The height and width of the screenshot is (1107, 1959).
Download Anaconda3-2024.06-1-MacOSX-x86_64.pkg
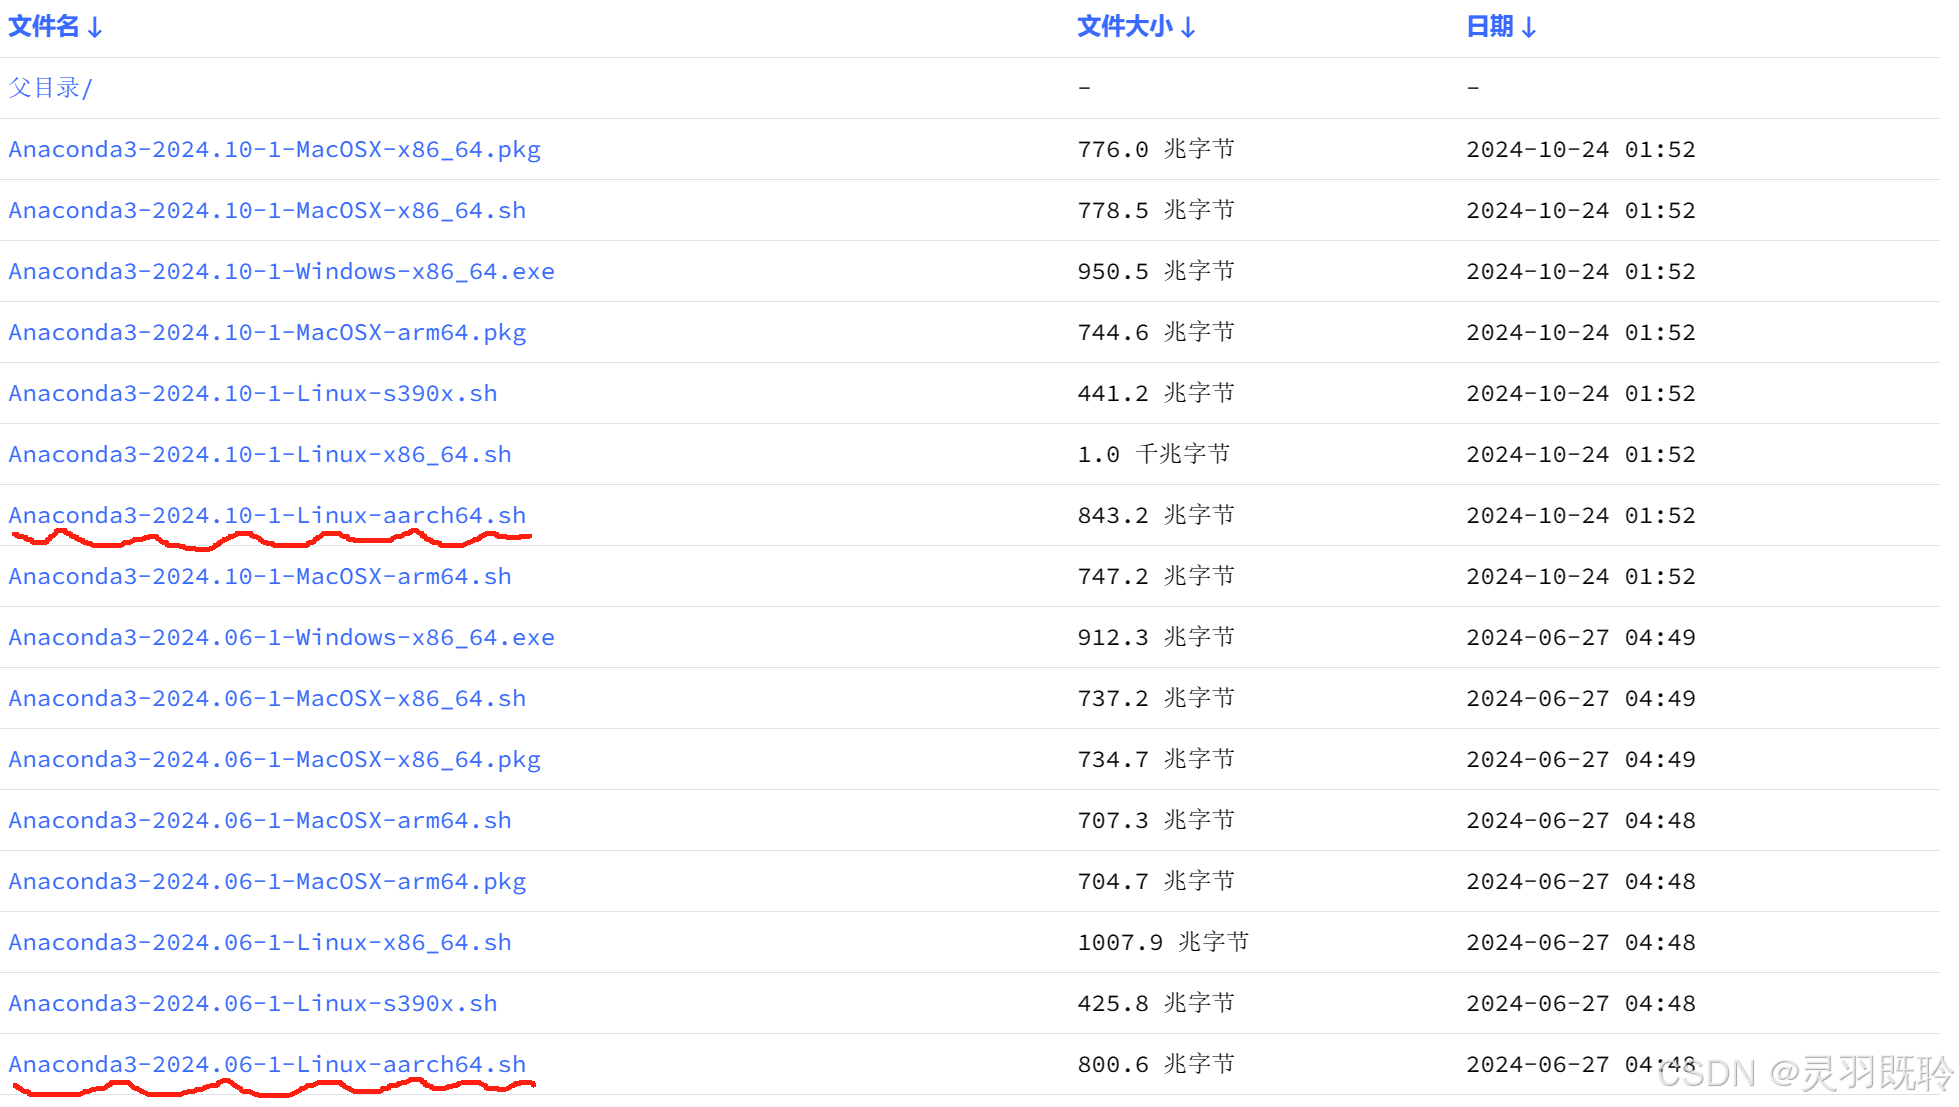[274, 760]
